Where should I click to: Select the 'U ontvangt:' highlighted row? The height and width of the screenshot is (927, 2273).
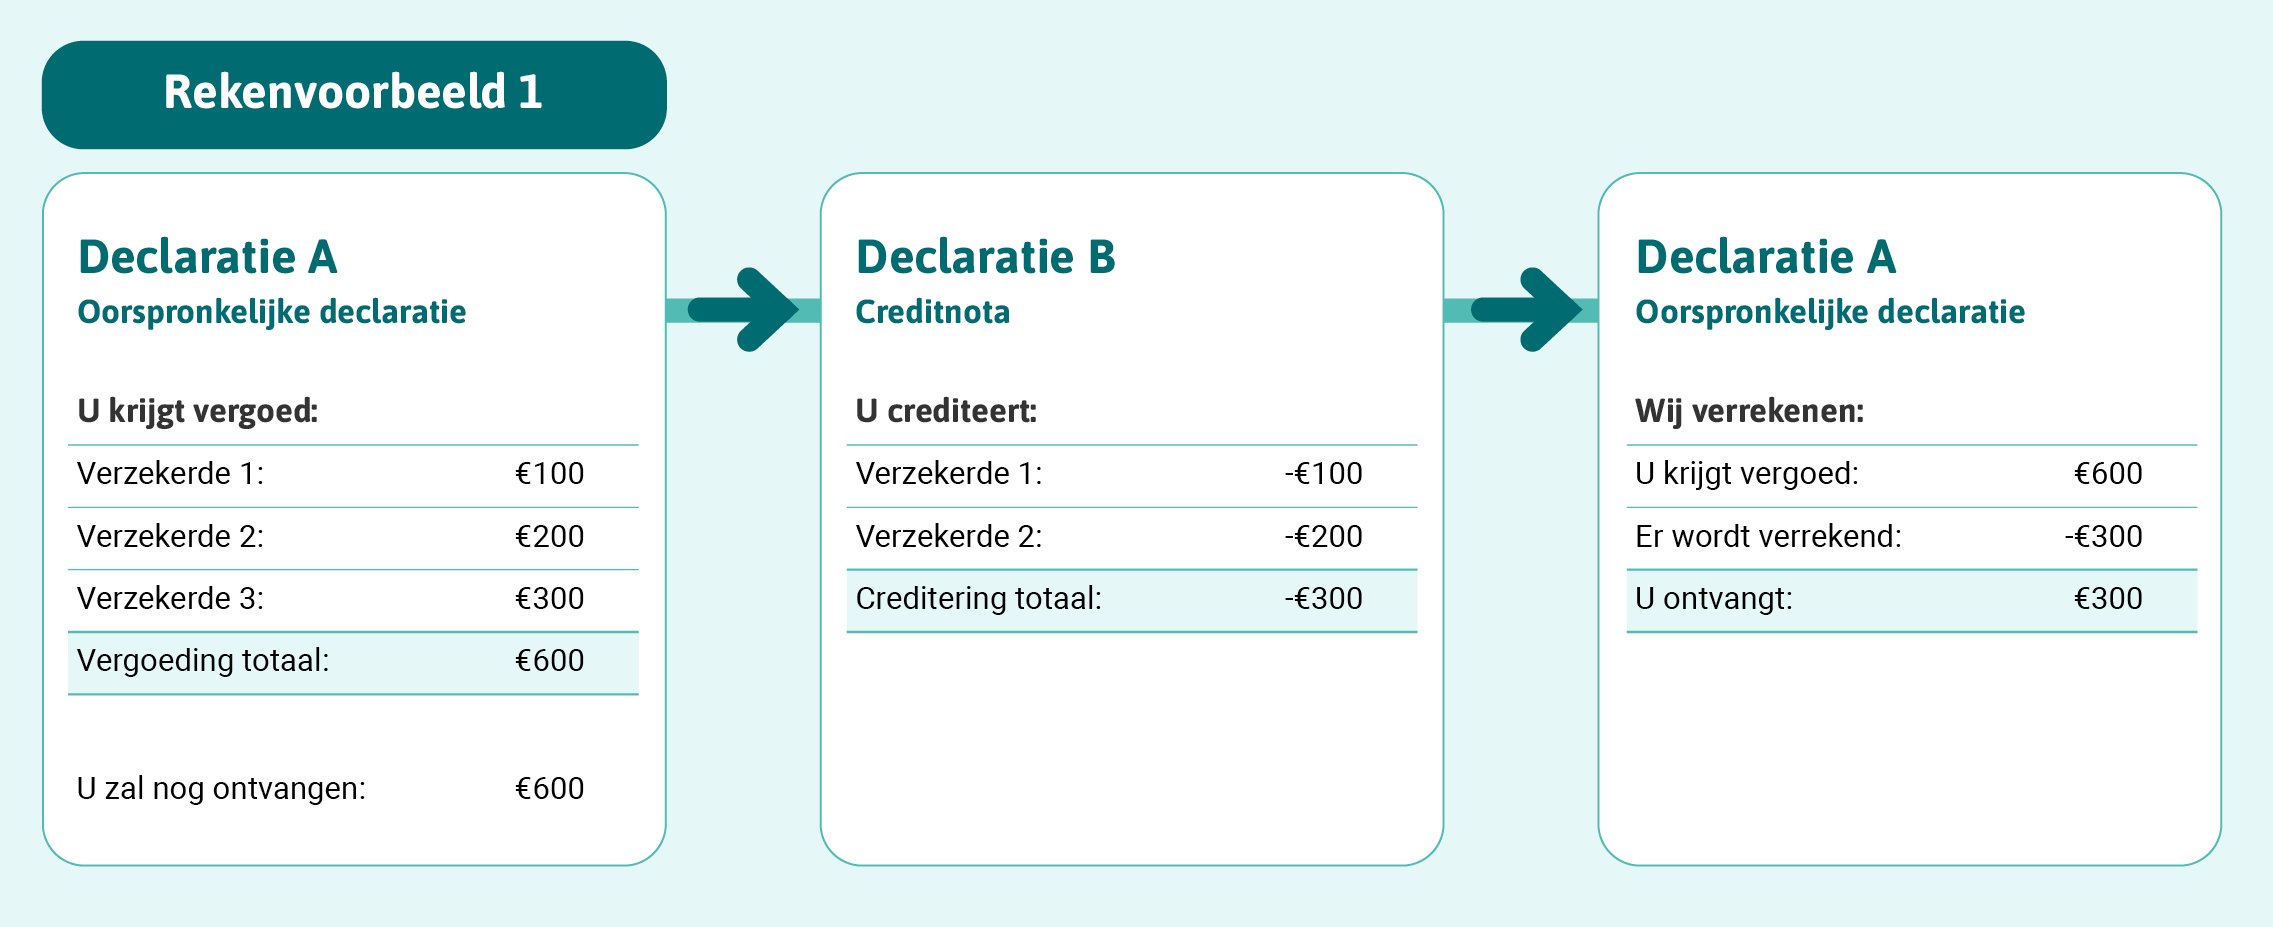point(1911,599)
